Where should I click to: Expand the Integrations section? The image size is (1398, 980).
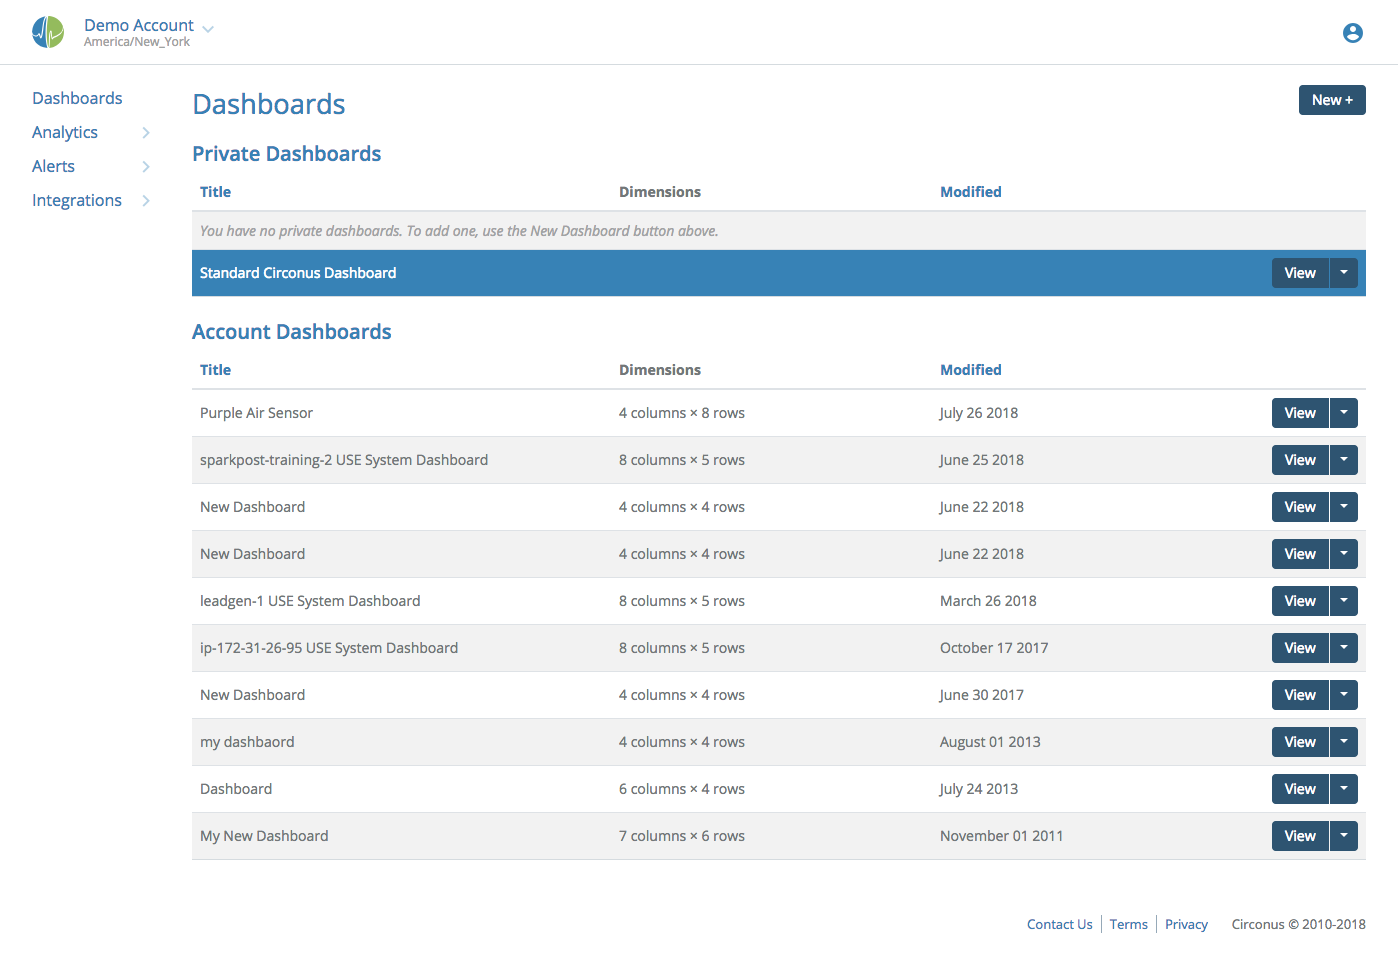coord(76,200)
